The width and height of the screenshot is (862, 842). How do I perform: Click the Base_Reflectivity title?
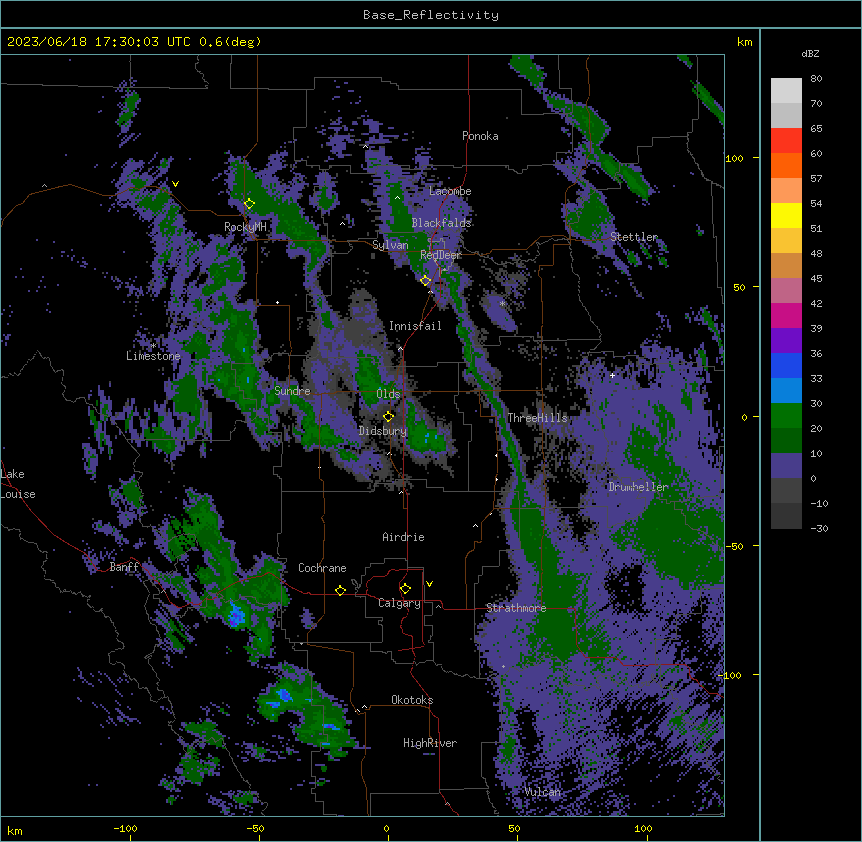(x=431, y=15)
